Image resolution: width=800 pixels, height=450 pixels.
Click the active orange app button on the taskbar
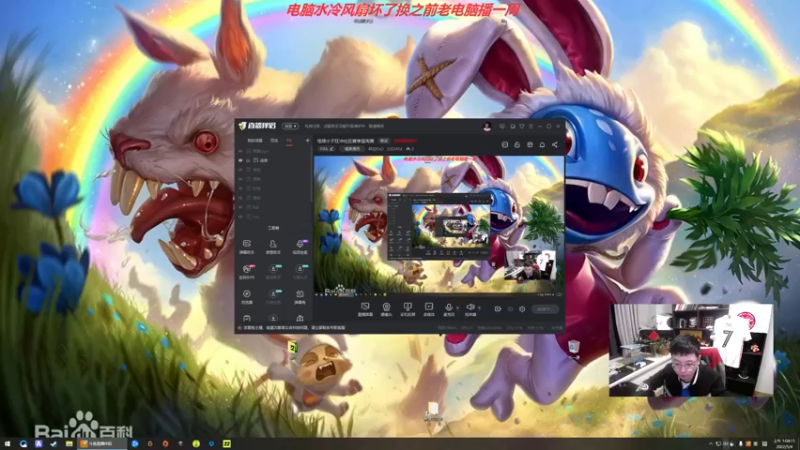pyautogui.click(x=102, y=444)
